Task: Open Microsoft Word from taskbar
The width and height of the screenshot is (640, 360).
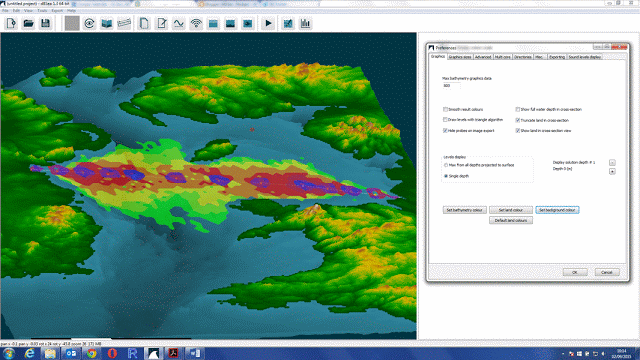Action: pos(195,353)
